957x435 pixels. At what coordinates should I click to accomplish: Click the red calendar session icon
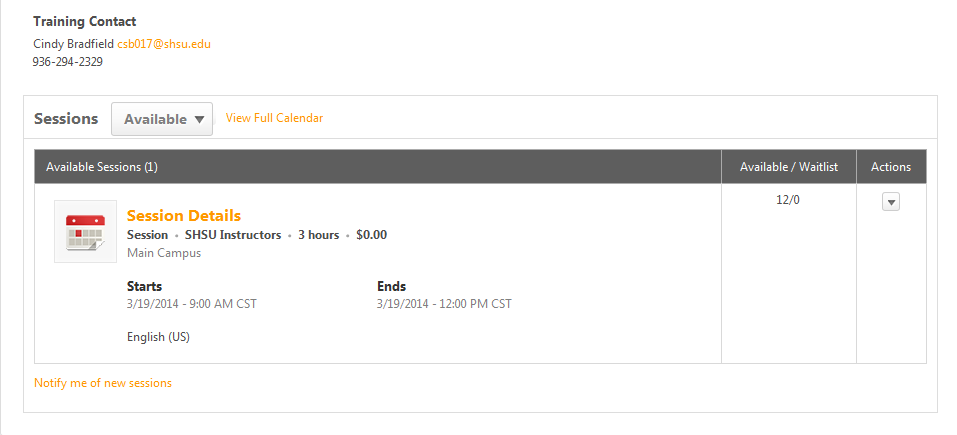pyautogui.click(x=85, y=232)
